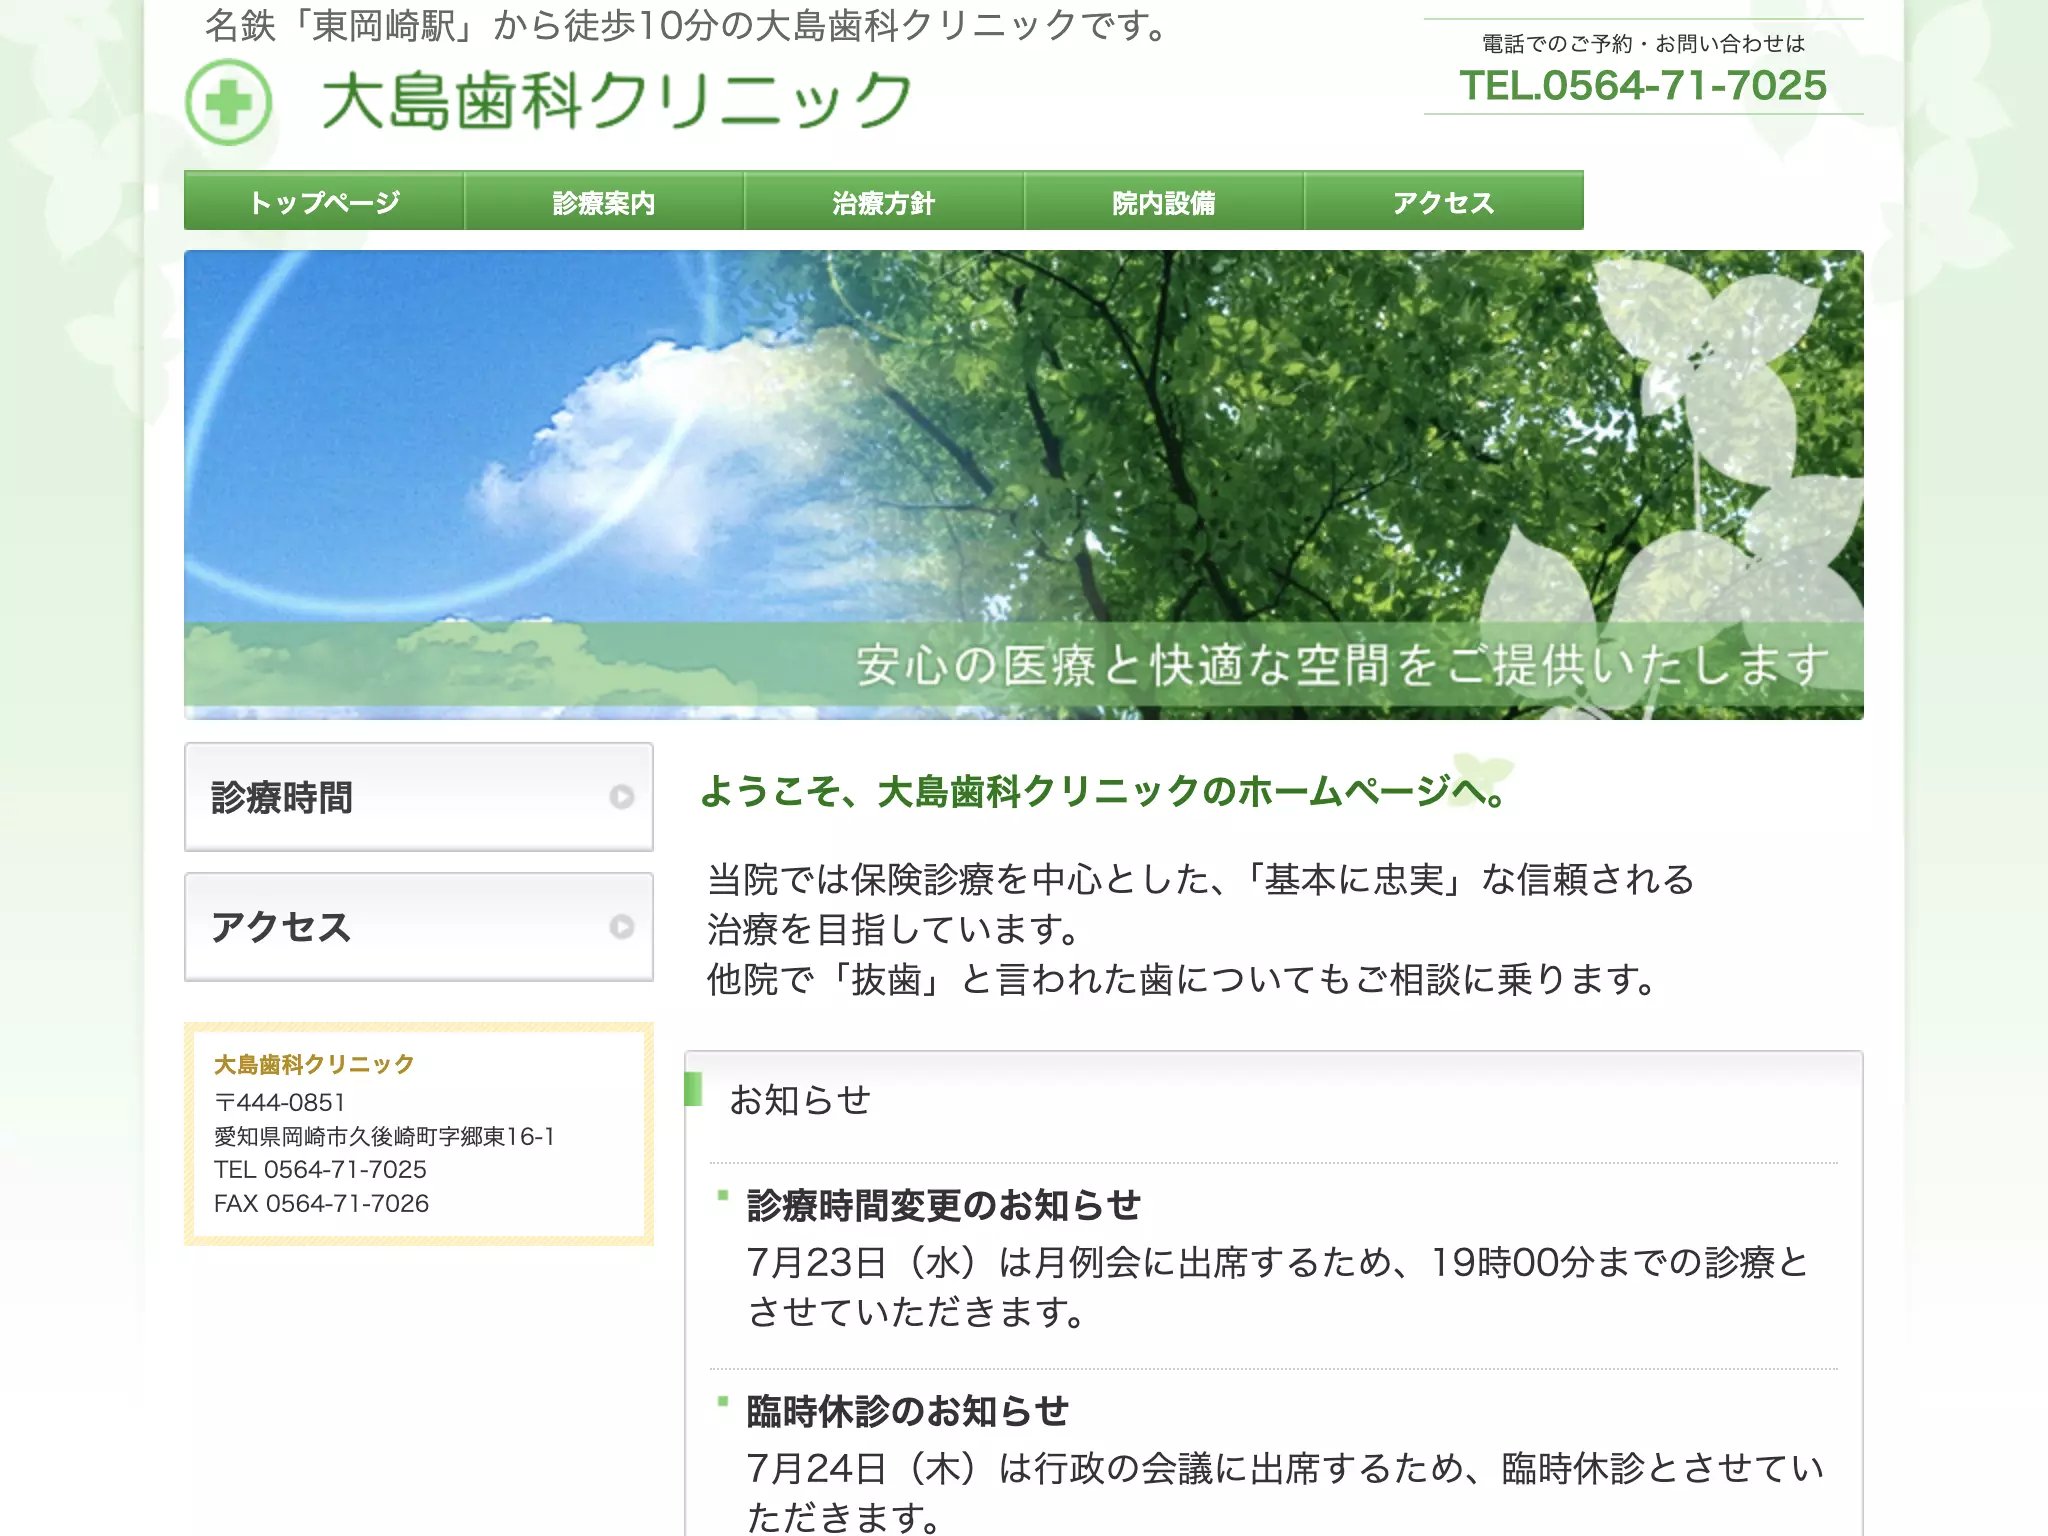Click the arrow icon on アクセス sidebar button
This screenshot has width=2048, height=1536.
[622, 927]
